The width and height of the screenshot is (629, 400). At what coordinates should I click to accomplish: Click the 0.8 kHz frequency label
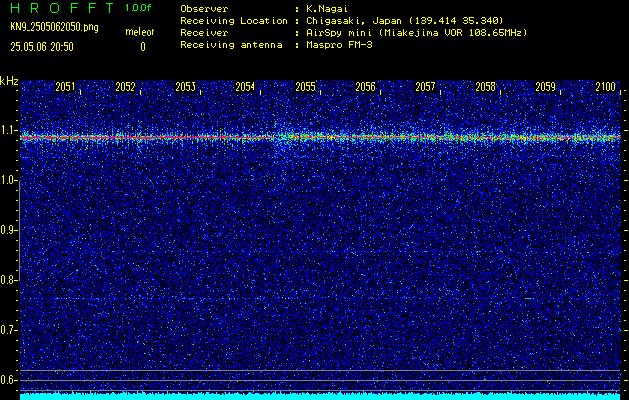pos(8,280)
